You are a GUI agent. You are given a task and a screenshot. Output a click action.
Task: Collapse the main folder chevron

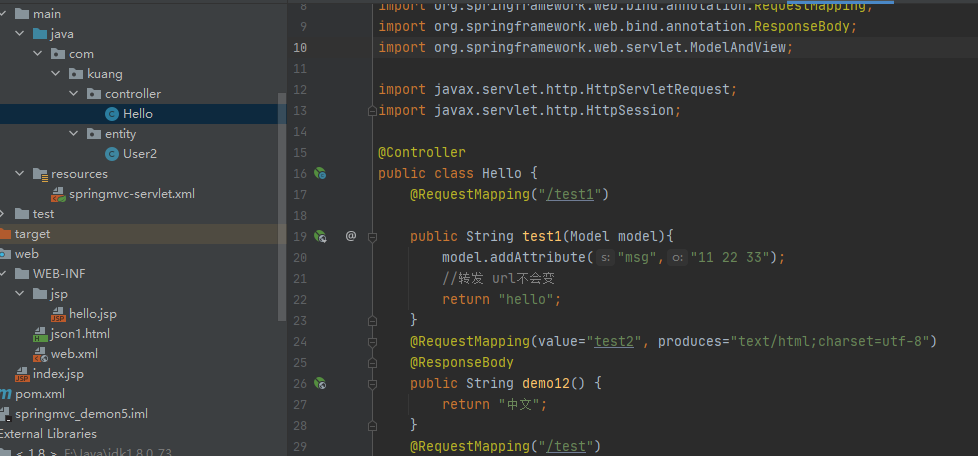click(2, 14)
